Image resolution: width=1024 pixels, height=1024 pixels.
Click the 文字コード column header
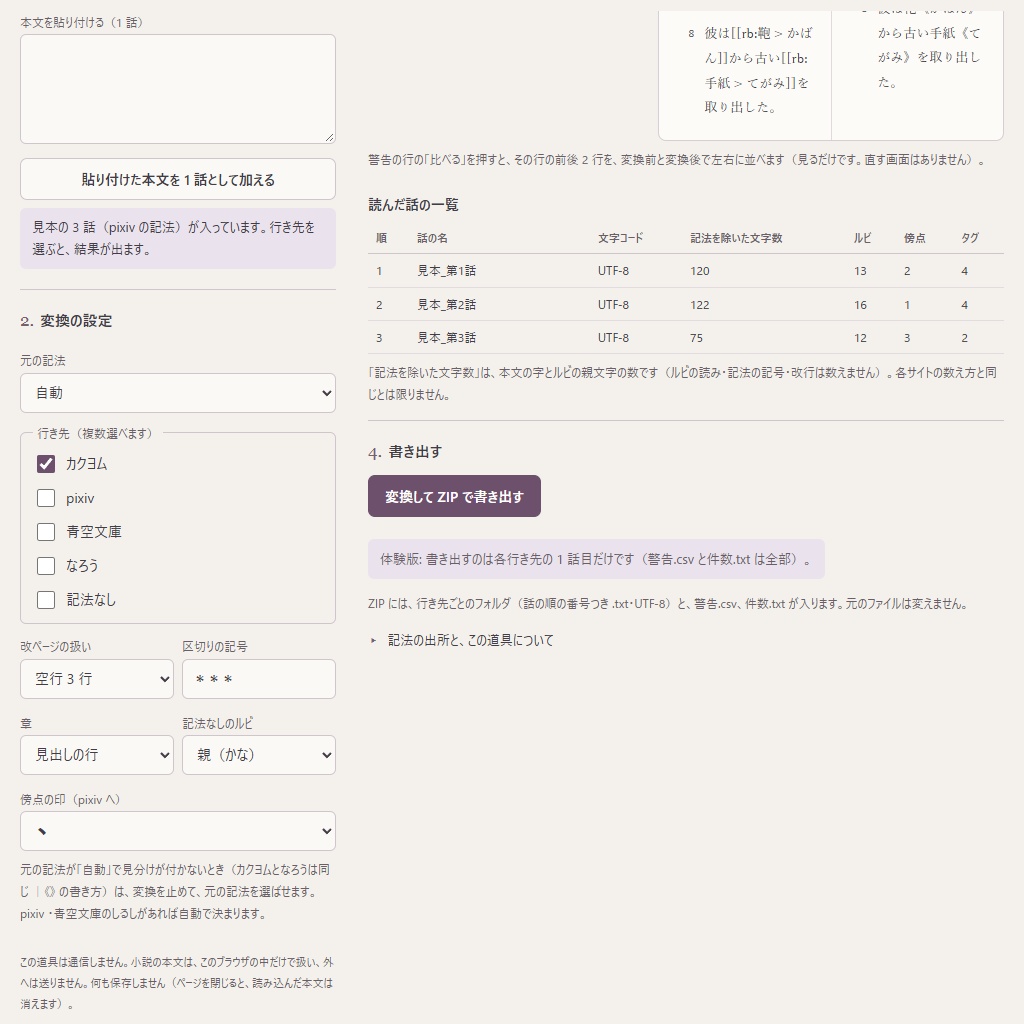click(620, 238)
